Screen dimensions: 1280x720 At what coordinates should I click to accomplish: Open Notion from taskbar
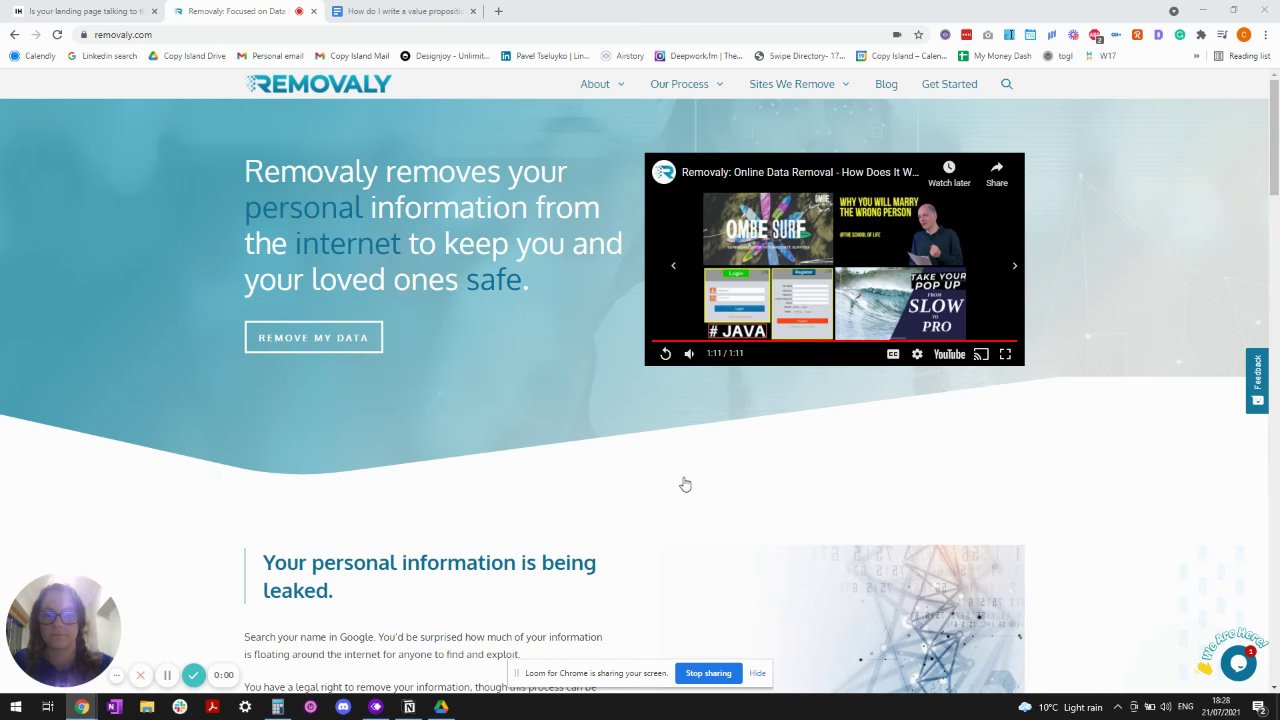(x=409, y=707)
